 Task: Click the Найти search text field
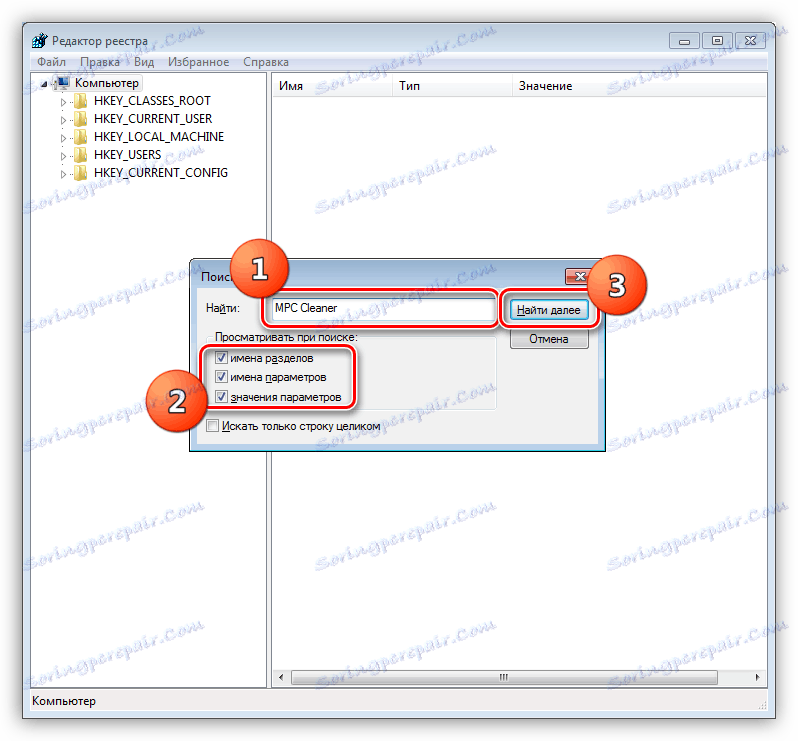tap(383, 308)
